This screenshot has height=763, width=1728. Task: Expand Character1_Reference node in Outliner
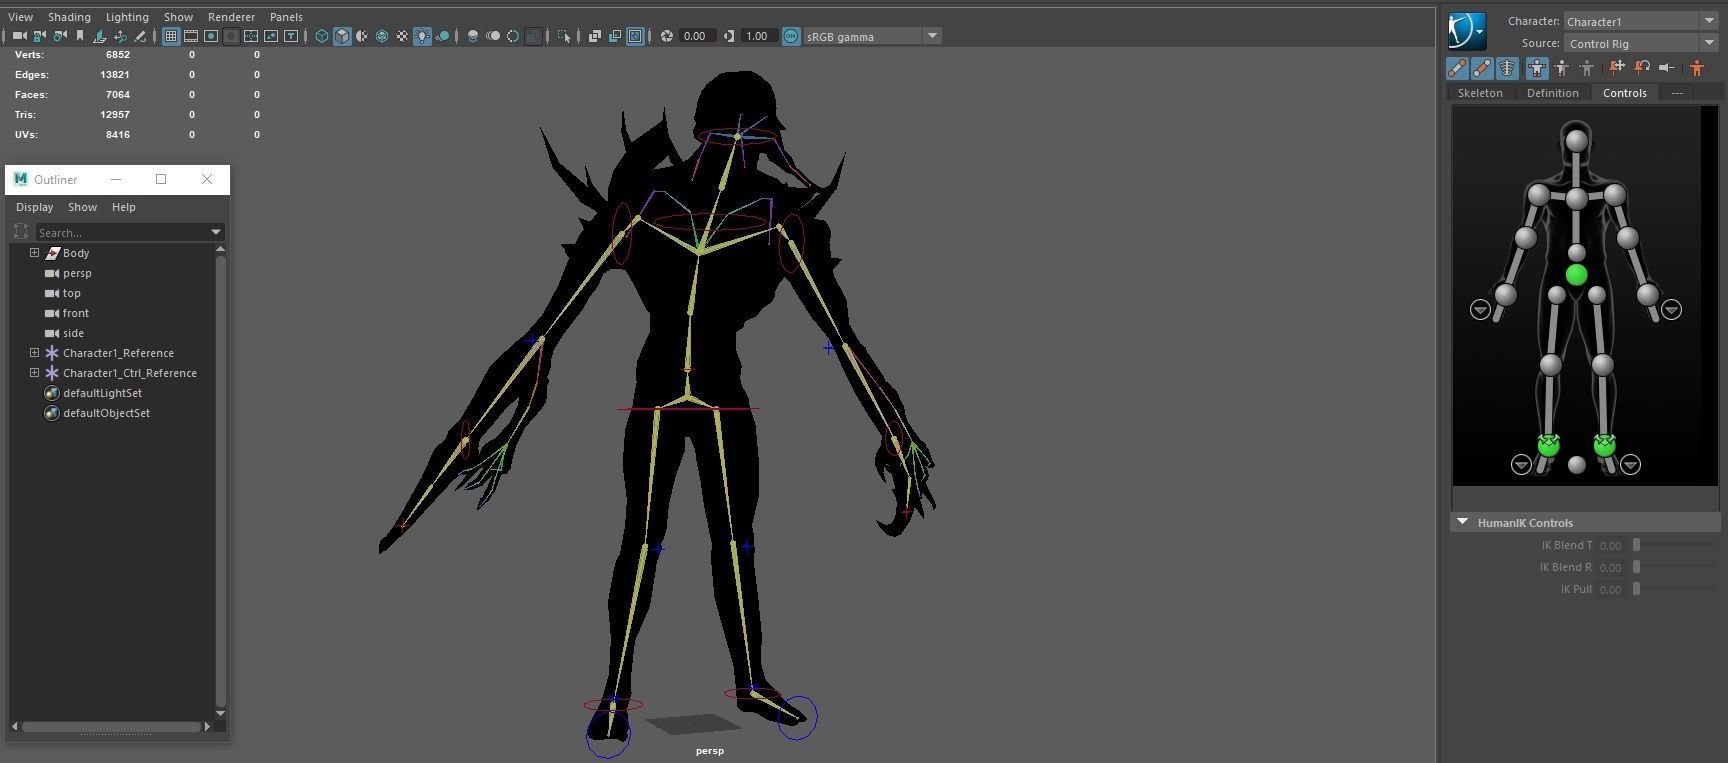tap(34, 353)
